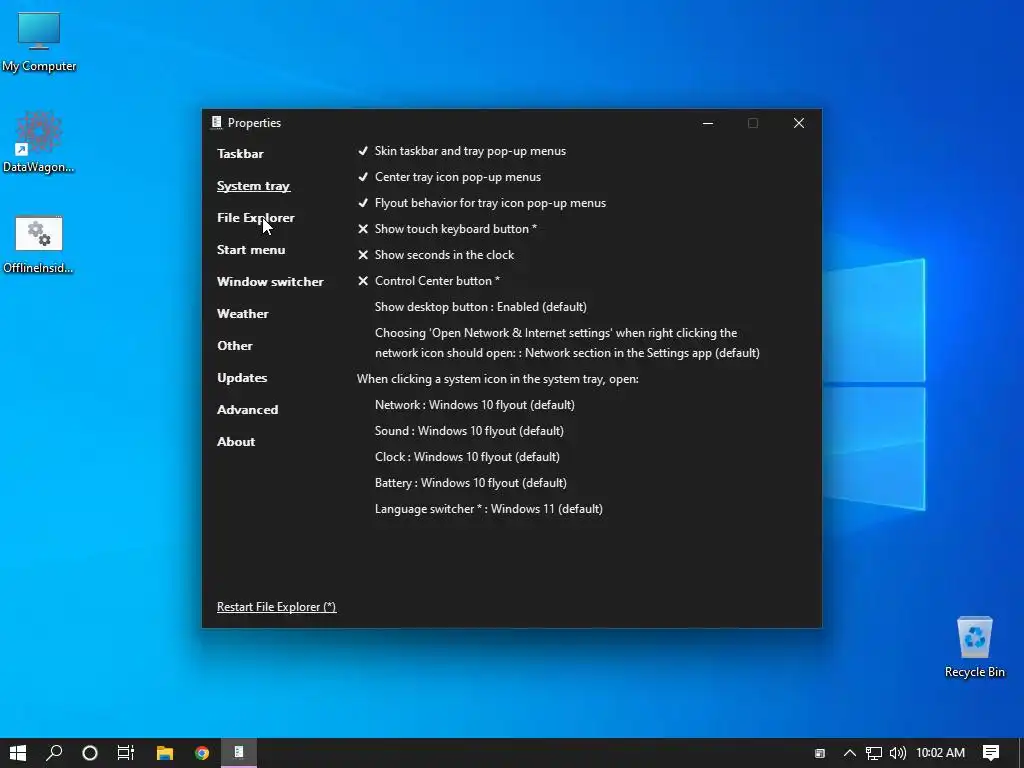Go to the Start menu section
The width and height of the screenshot is (1024, 768).
point(251,250)
